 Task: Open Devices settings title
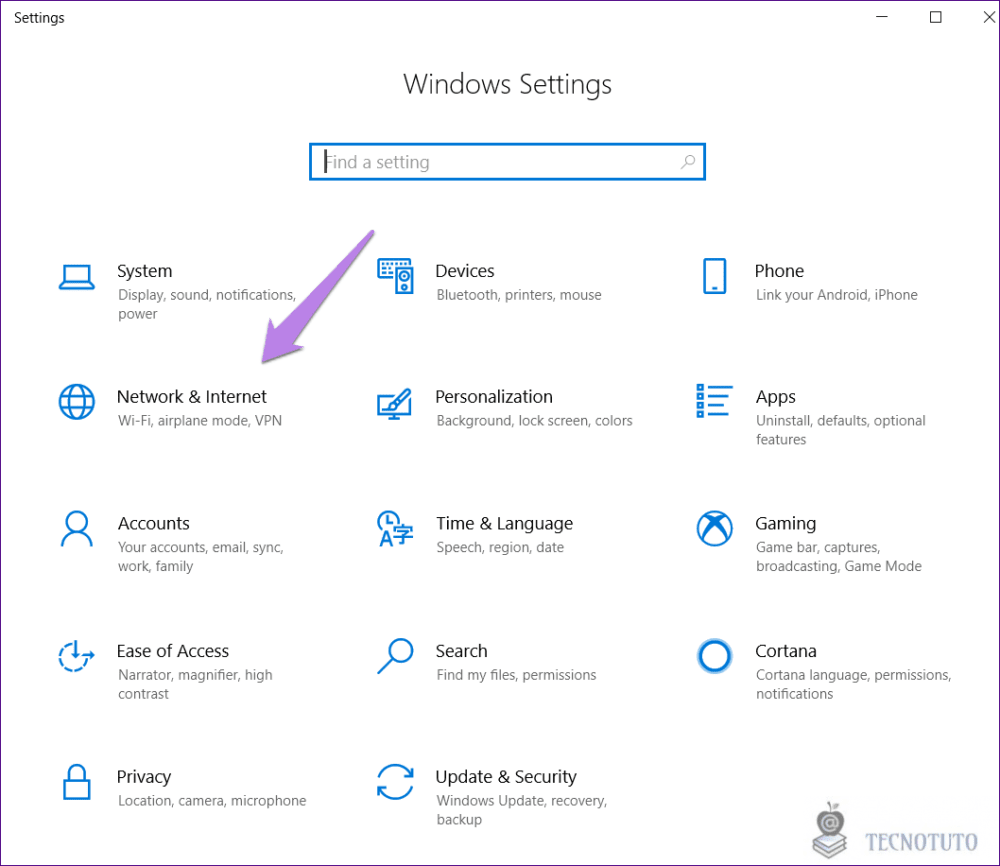point(465,271)
